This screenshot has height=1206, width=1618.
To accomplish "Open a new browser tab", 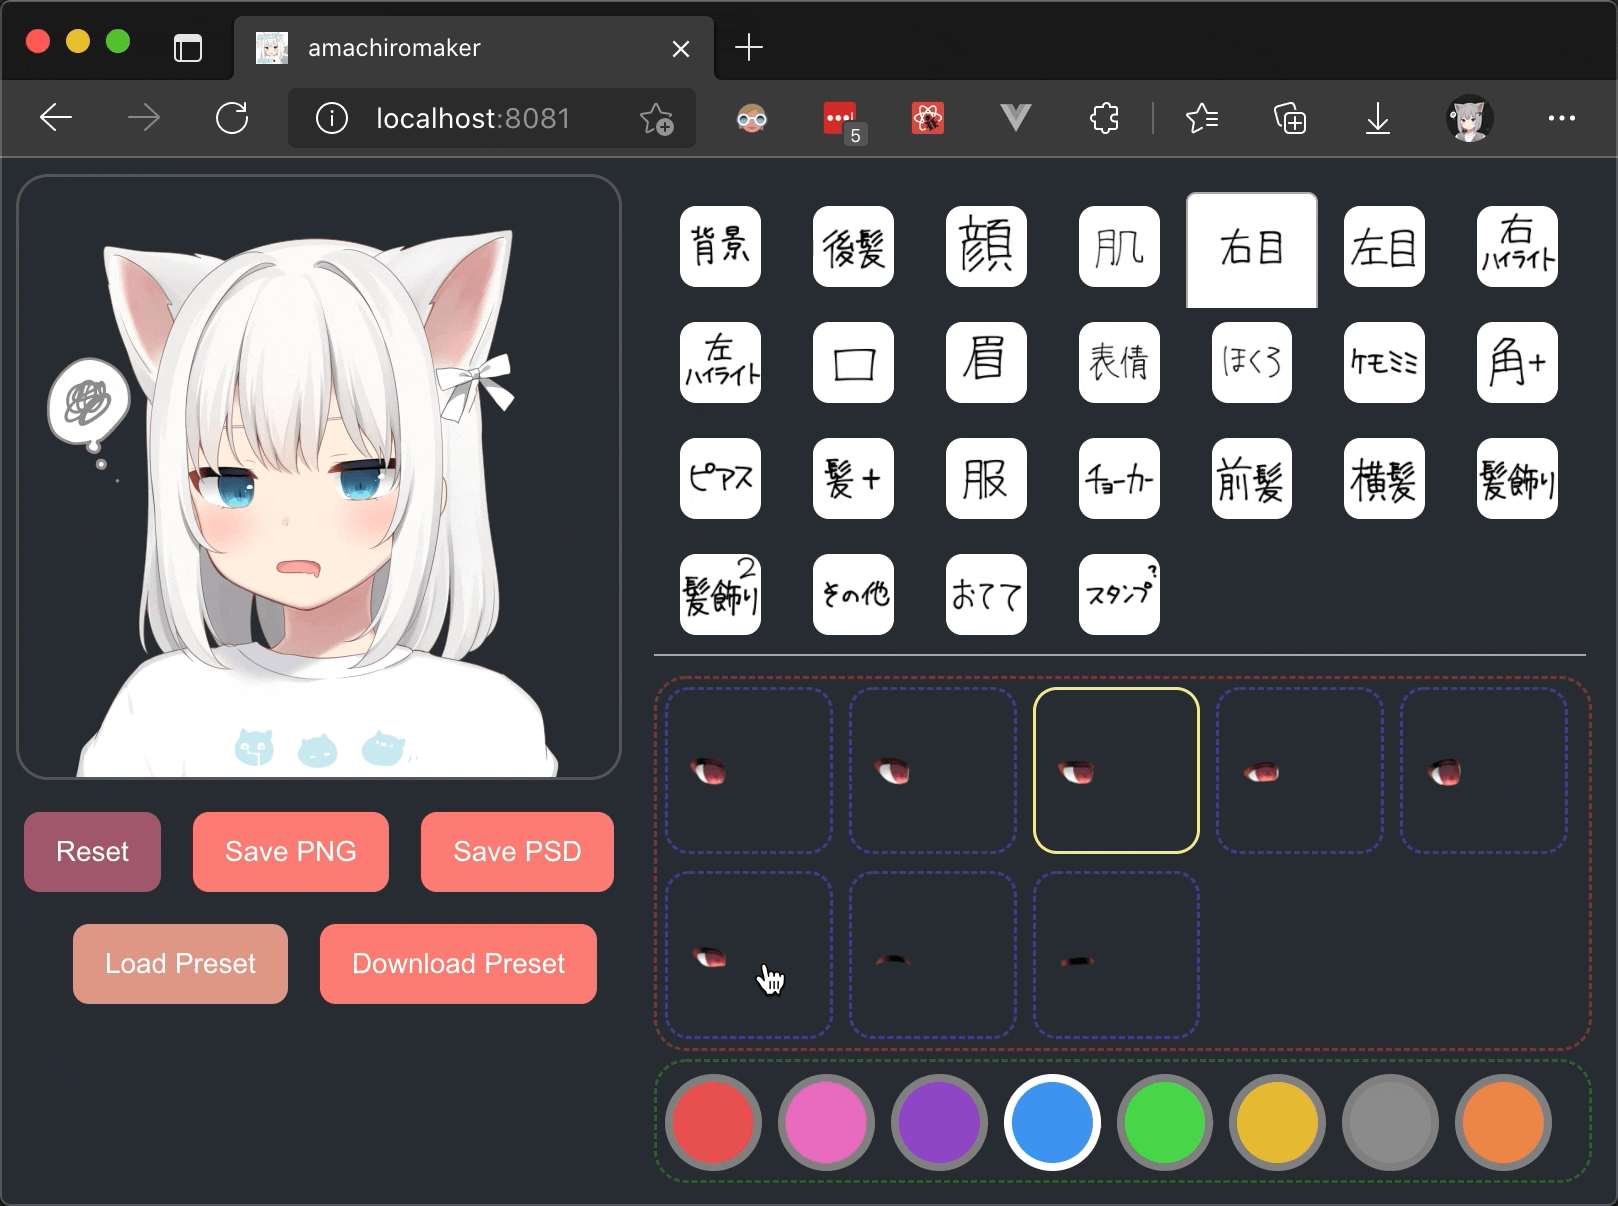I will (x=749, y=47).
